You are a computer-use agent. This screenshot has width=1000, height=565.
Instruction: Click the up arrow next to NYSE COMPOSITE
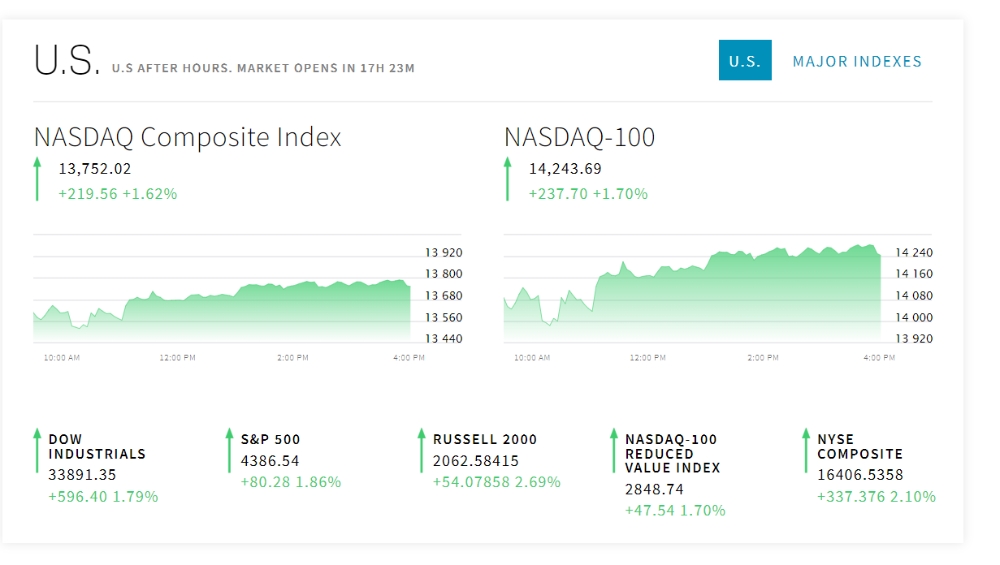(806, 450)
